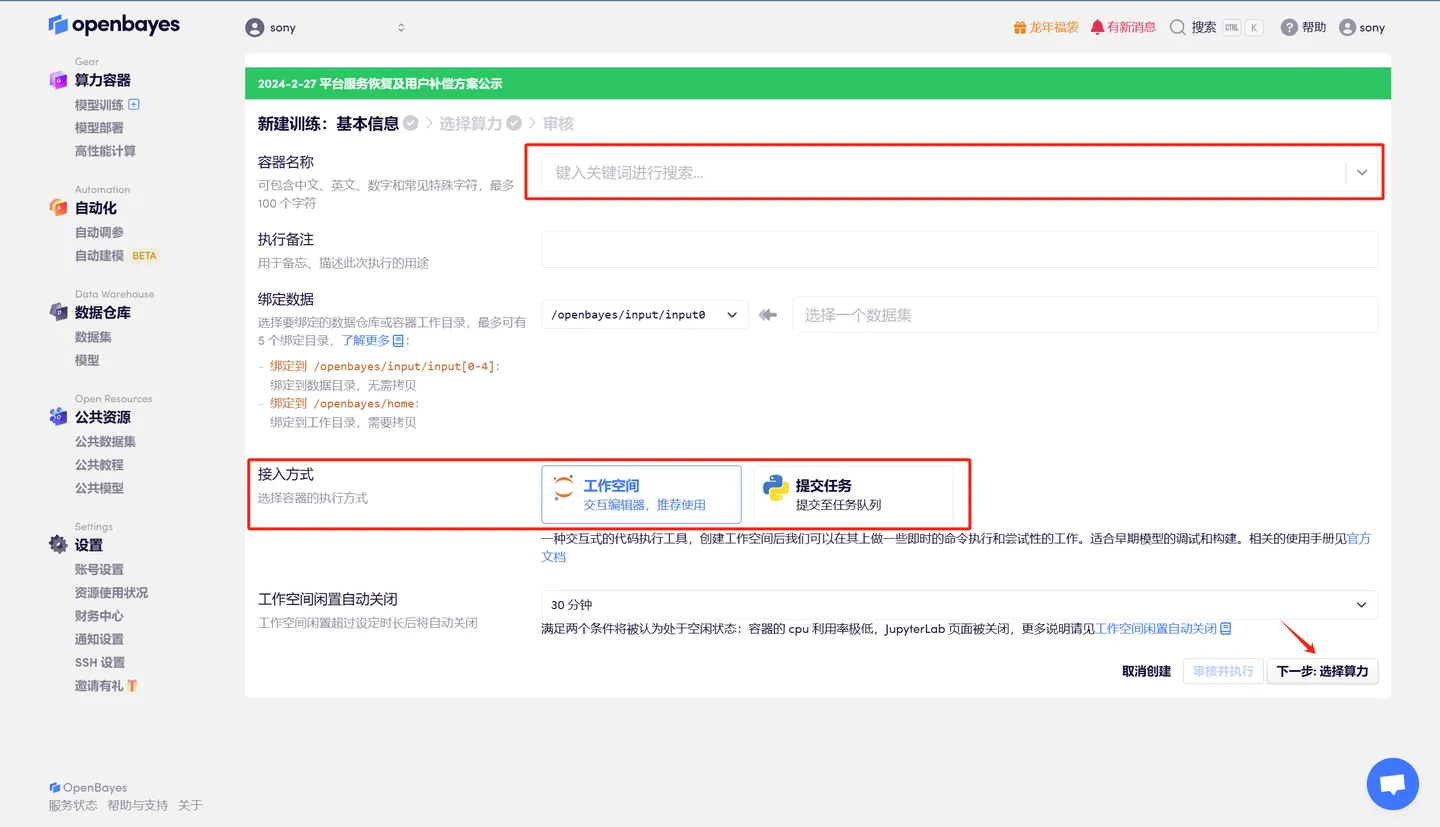This screenshot has height=827, width=1440.
Task: Open the 算力容器 section icon
Action: (x=58, y=79)
